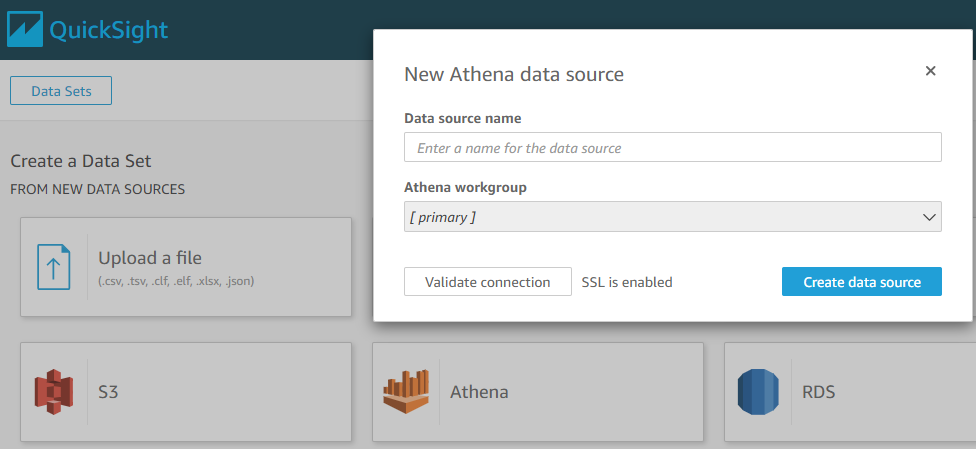The image size is (976, 449).
Task: Click the Create a Data Set heading
Action: point(81,161)
